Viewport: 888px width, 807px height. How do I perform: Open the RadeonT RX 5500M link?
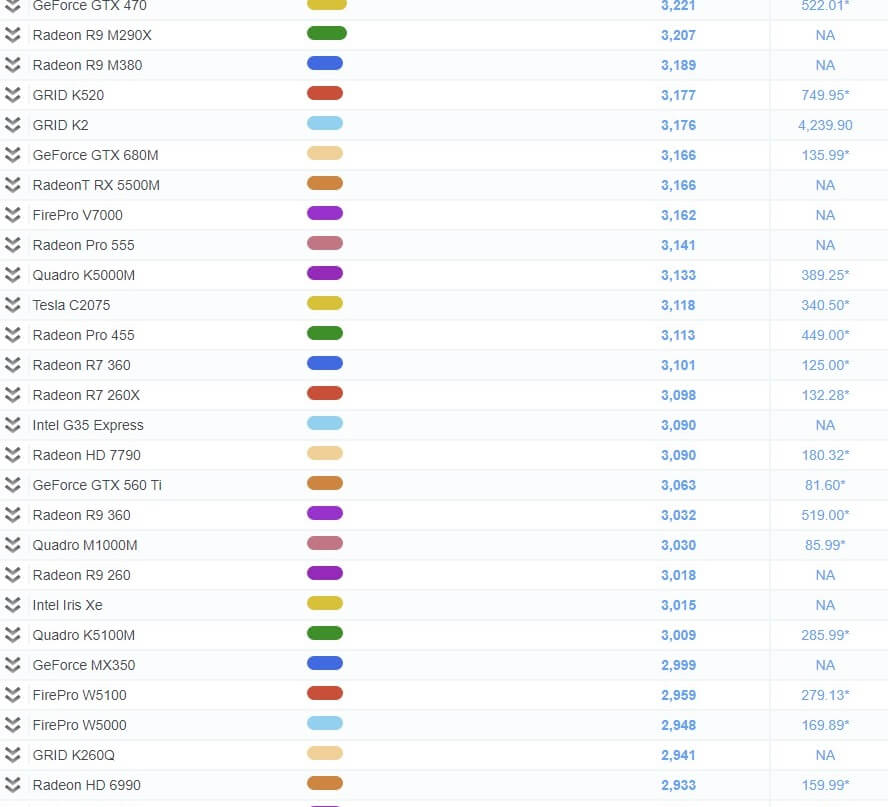tap(96, 185)
